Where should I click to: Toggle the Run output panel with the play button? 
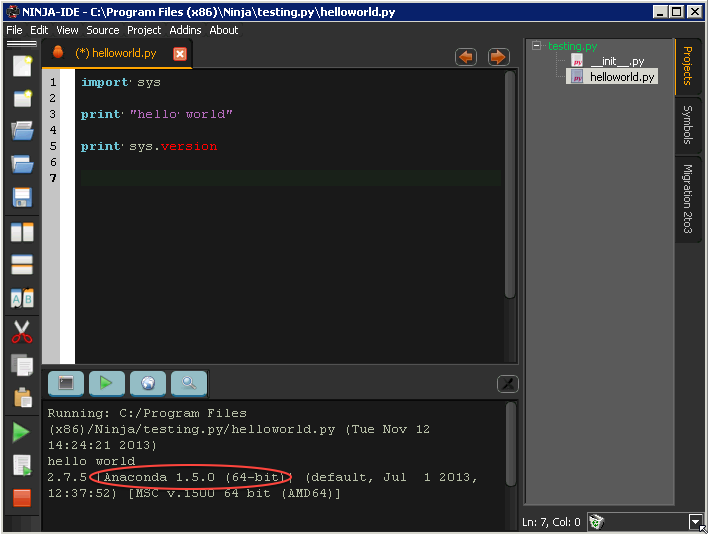[x=106, y=383]
